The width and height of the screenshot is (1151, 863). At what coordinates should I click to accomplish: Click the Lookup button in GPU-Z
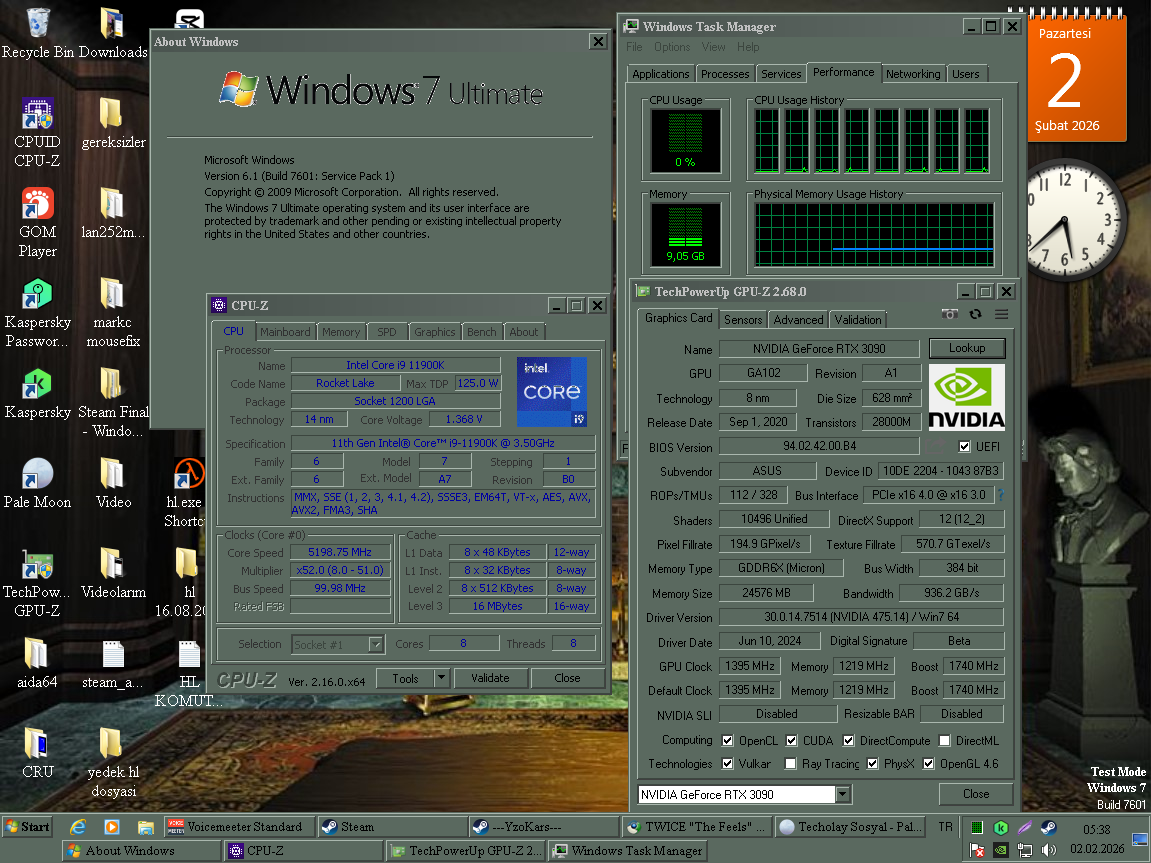coord(967,348)
